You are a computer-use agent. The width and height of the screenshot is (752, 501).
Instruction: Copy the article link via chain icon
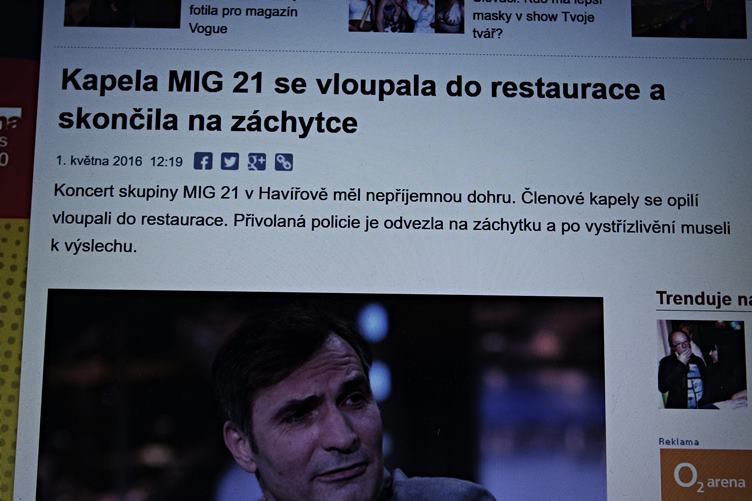click(x=283, y=163)
